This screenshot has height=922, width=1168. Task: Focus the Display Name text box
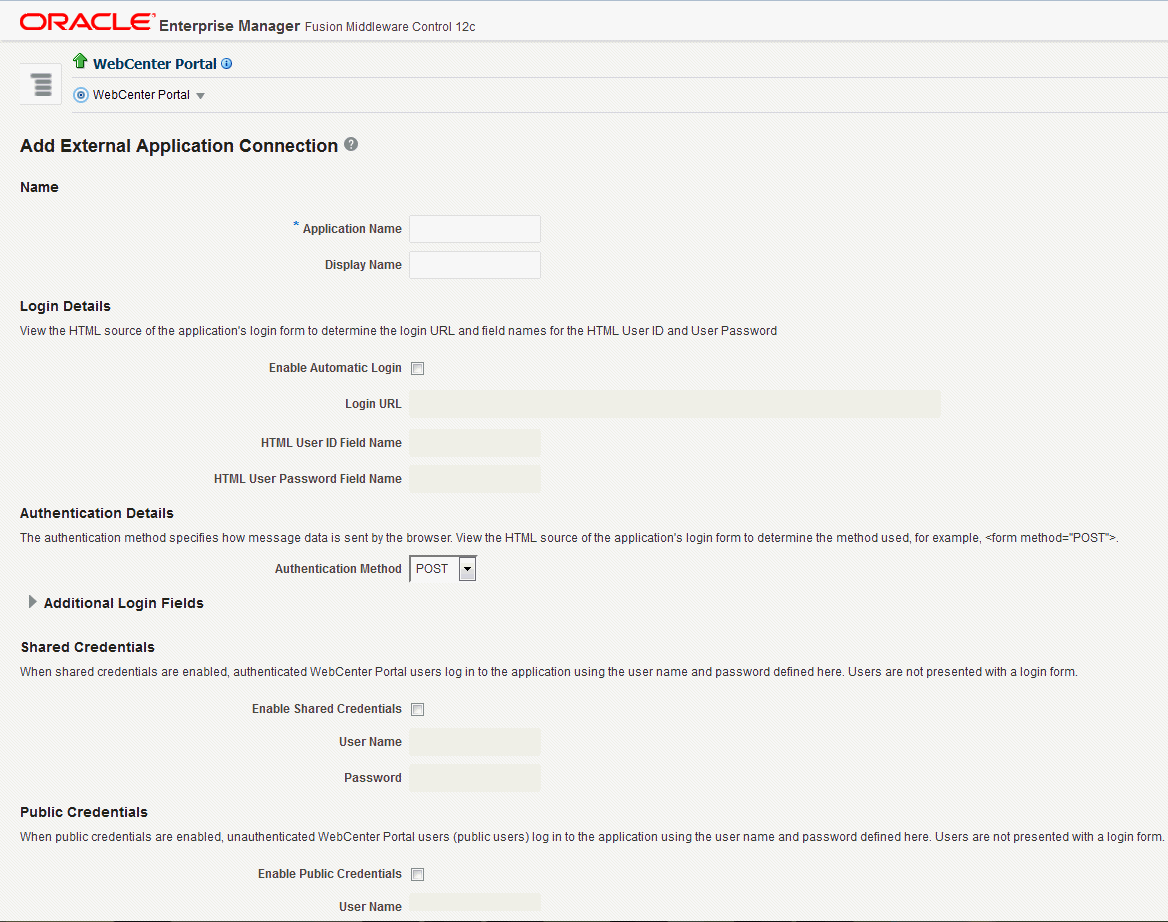pos(475,265)
